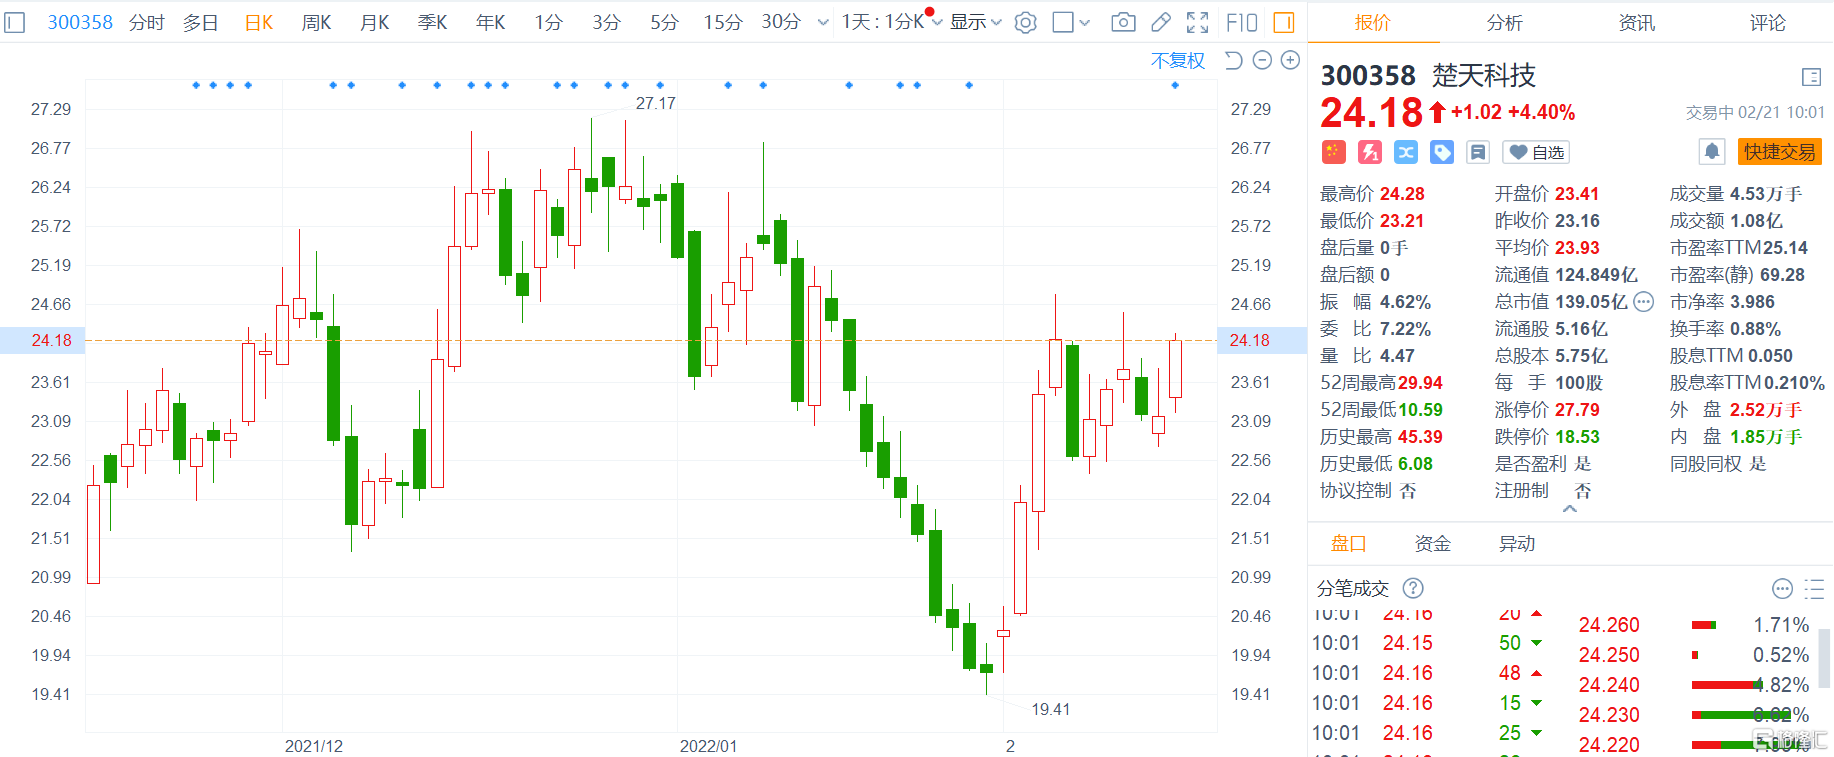
Task: Select the pencil drawing tool
Action: pyautogui.click(x=1161, y=22)
